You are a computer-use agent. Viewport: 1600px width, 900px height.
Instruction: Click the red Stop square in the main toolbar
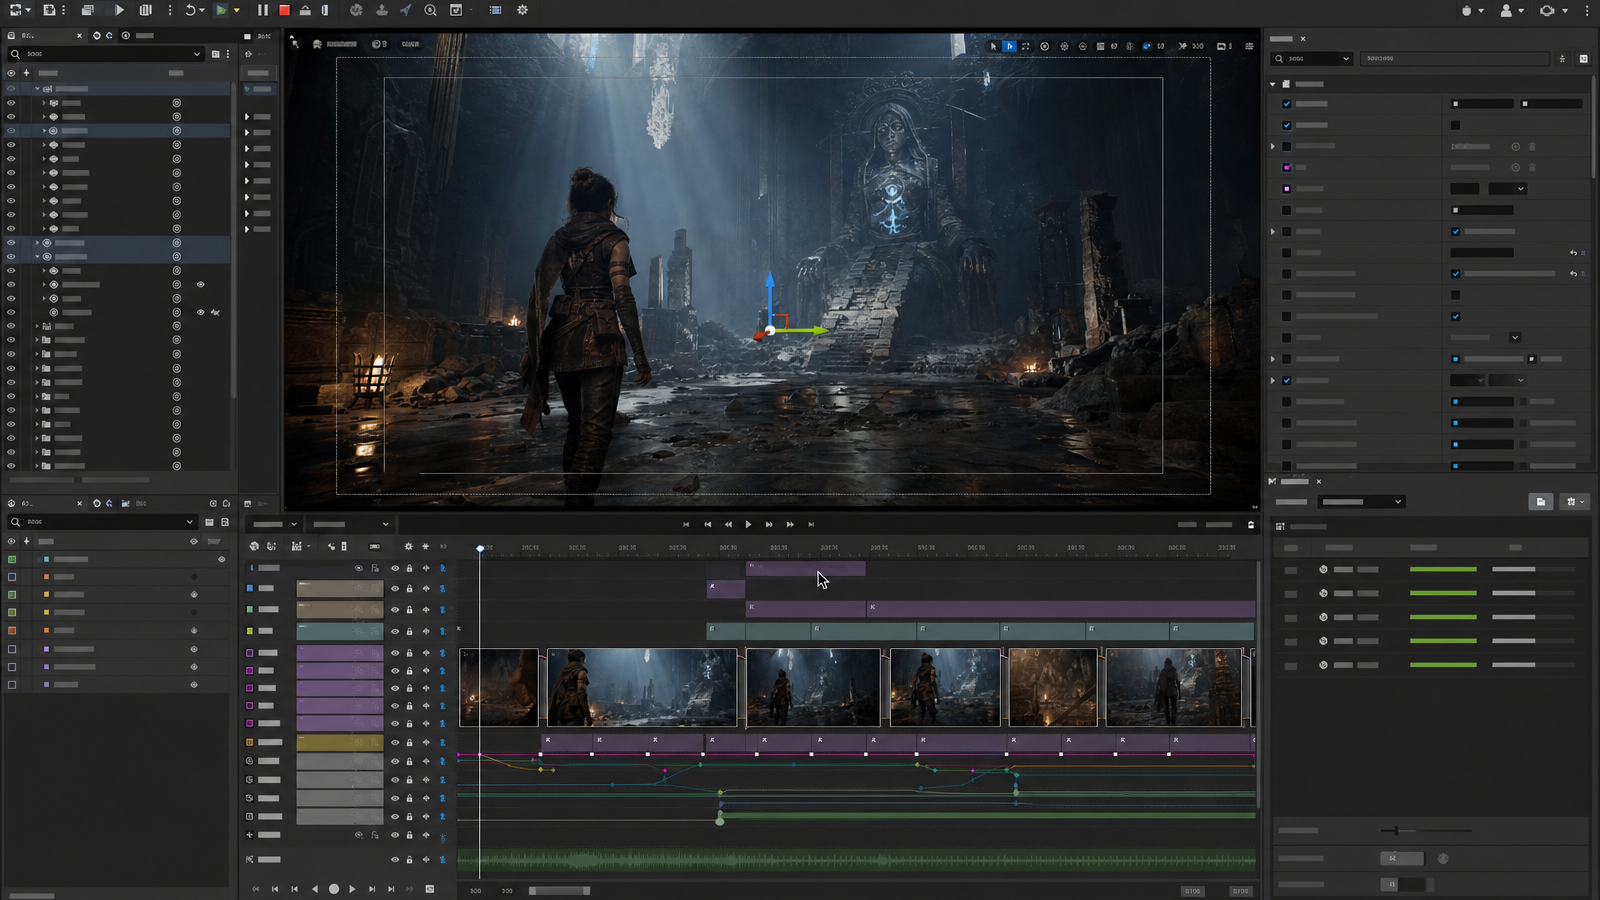pos(284,10)
